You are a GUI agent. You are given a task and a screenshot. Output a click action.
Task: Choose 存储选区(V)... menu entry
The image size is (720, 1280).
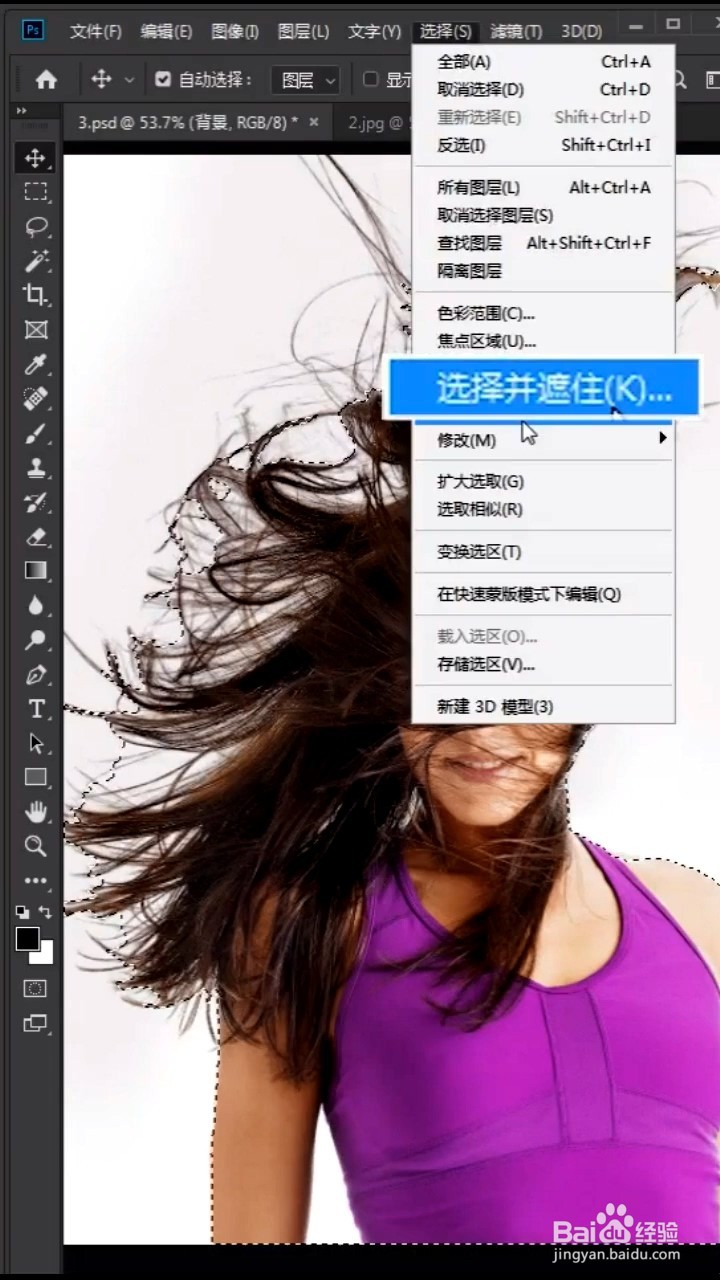[544, 664]
